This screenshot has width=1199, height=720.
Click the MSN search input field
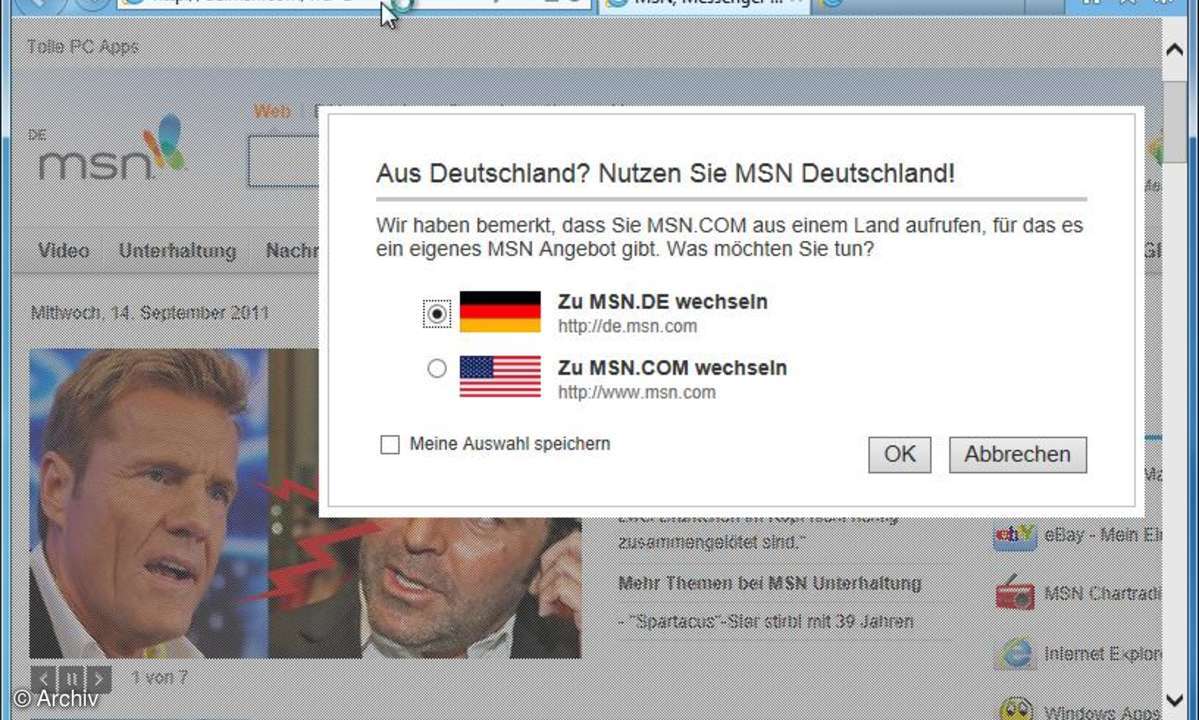[284, 161]
